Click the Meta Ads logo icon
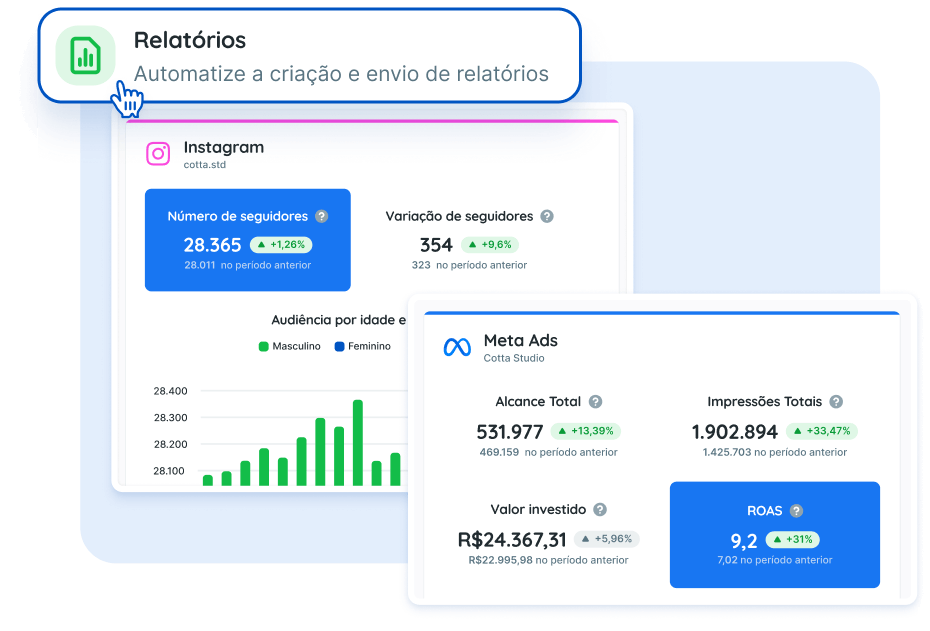Viewport: 930px width, 631px height. coord(457,348)
